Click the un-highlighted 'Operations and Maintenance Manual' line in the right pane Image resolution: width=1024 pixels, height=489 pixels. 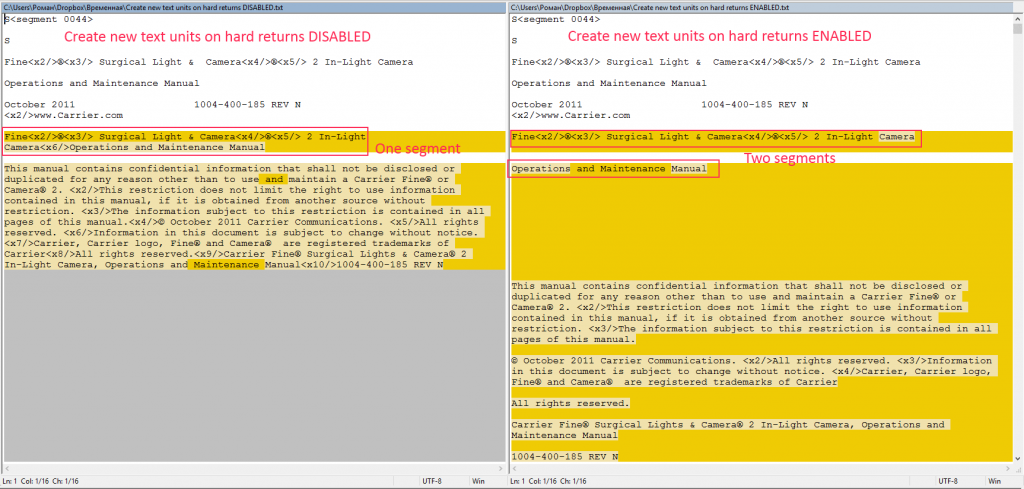609,84
